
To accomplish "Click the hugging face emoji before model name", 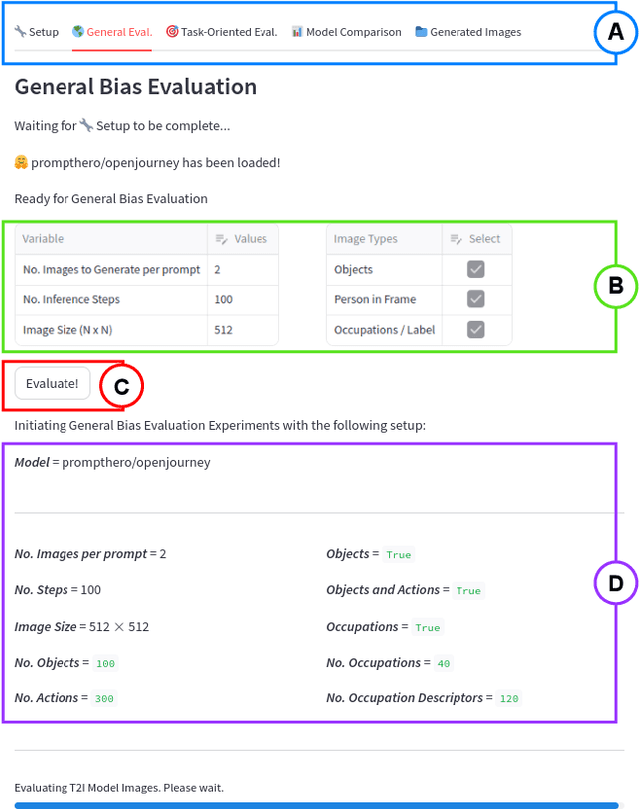I will [x=21, y=163].
